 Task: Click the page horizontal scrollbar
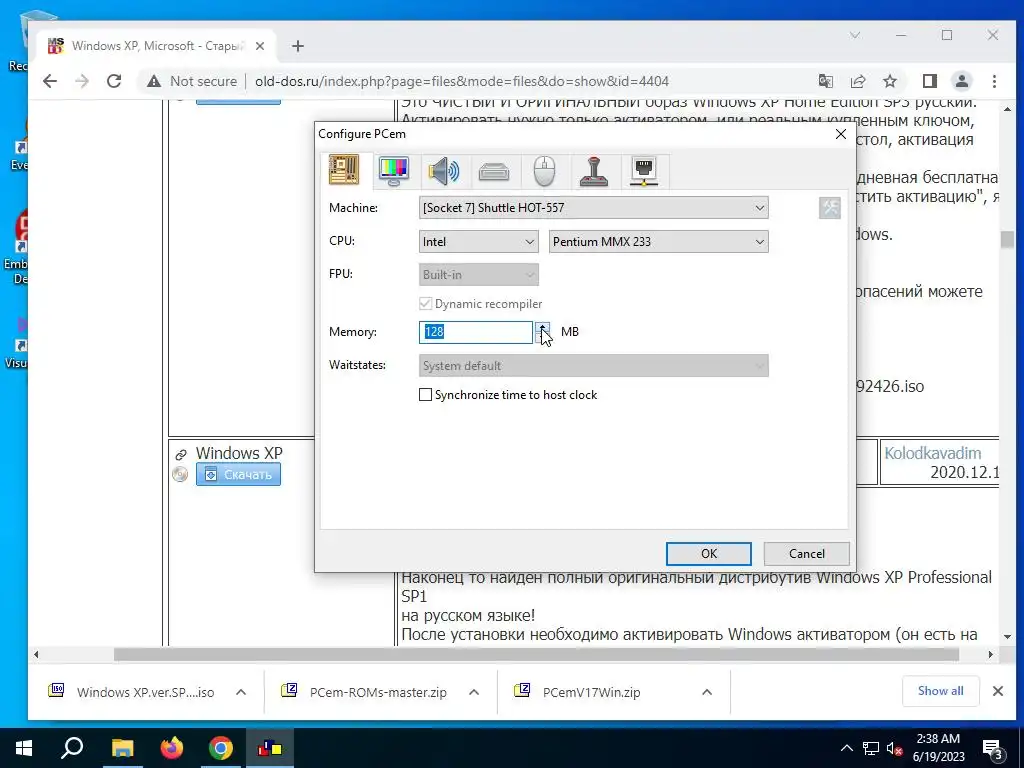536,654
